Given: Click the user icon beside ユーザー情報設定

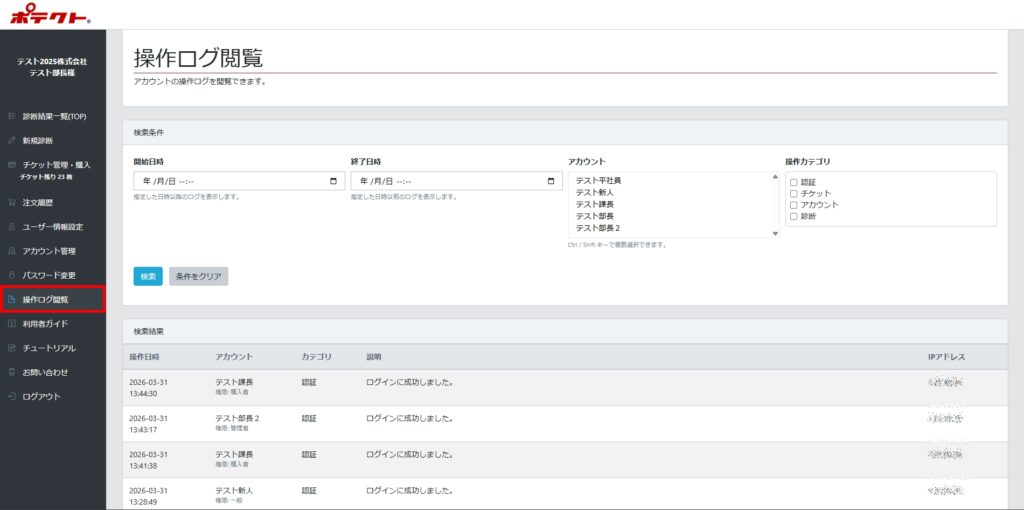Looking at the screenshot, I should pyautogui.click(x=11, y=227).
